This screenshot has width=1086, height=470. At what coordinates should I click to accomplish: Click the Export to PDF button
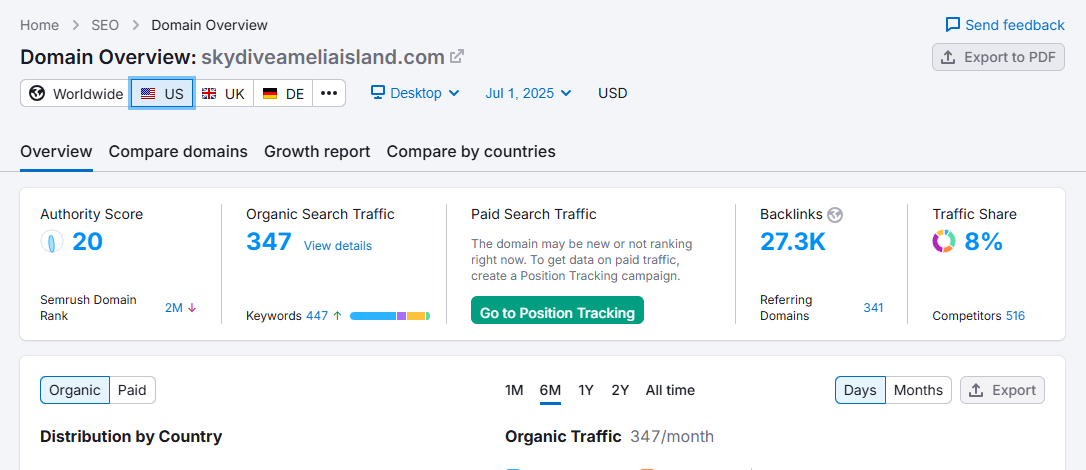click(x=998, y=57)
